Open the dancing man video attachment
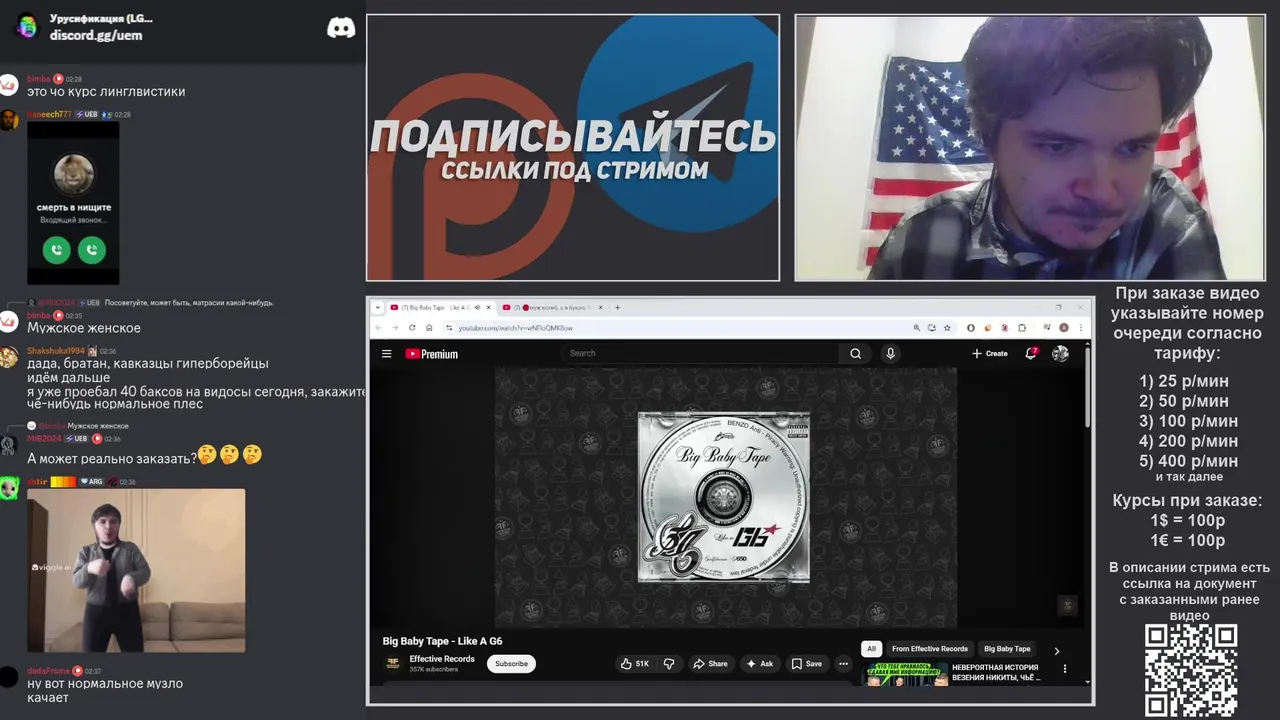 pyautogui.click(x=136, y=570)
